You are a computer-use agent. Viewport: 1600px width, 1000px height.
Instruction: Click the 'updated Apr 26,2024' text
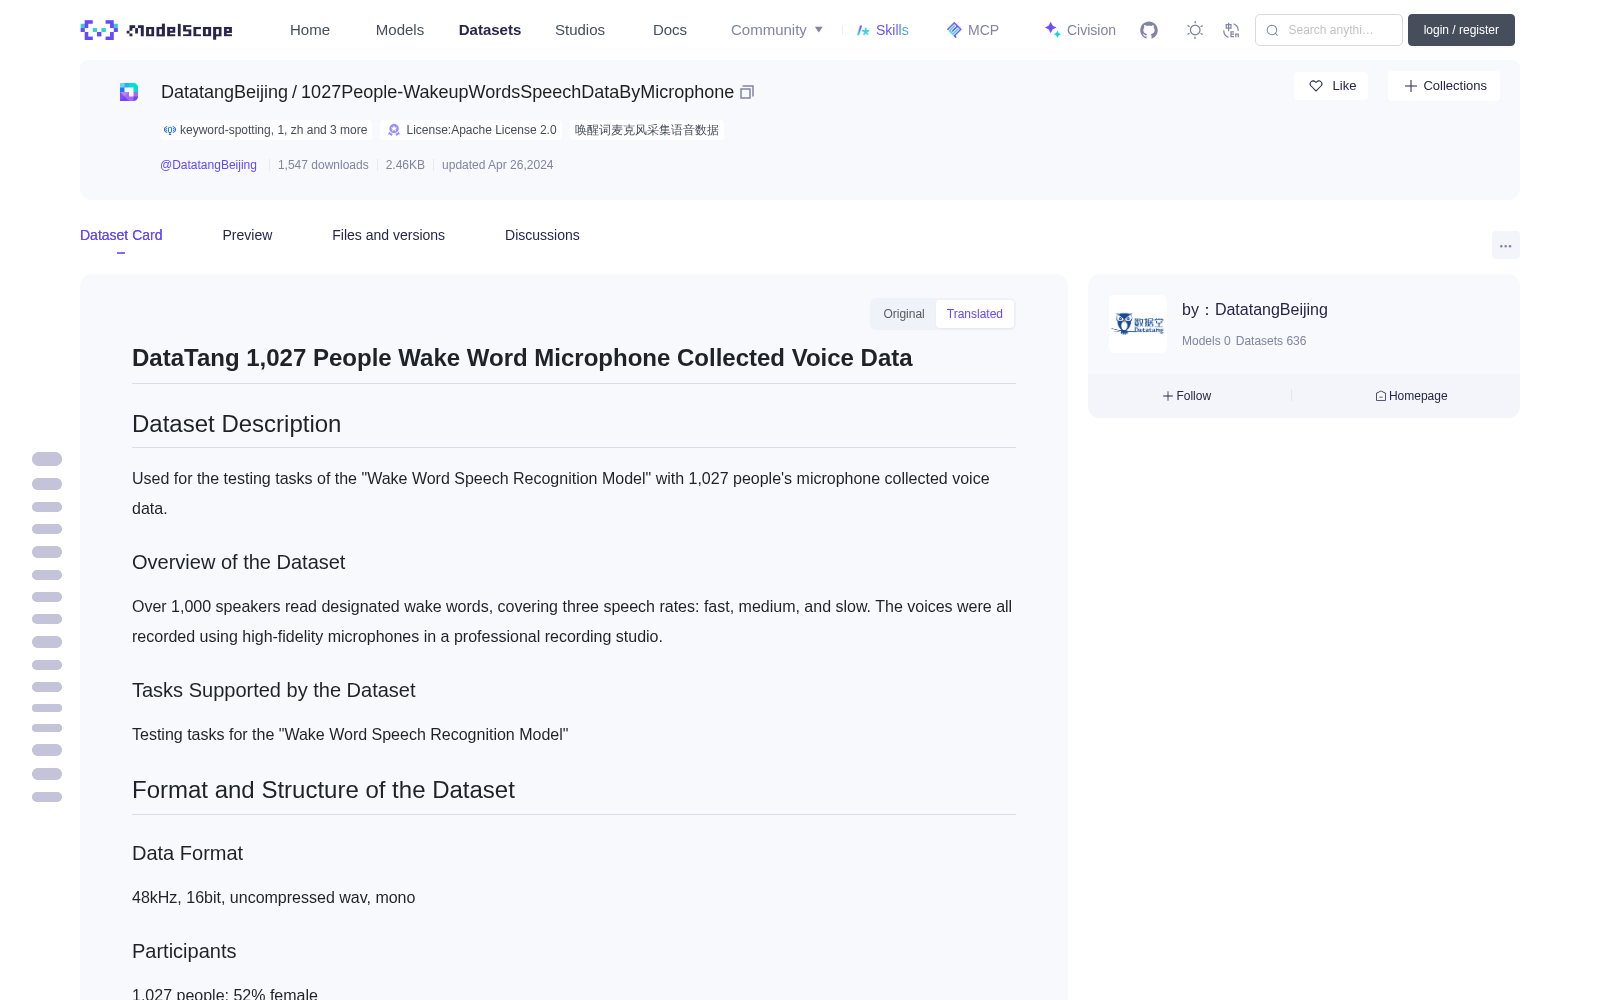pos(497,165)
